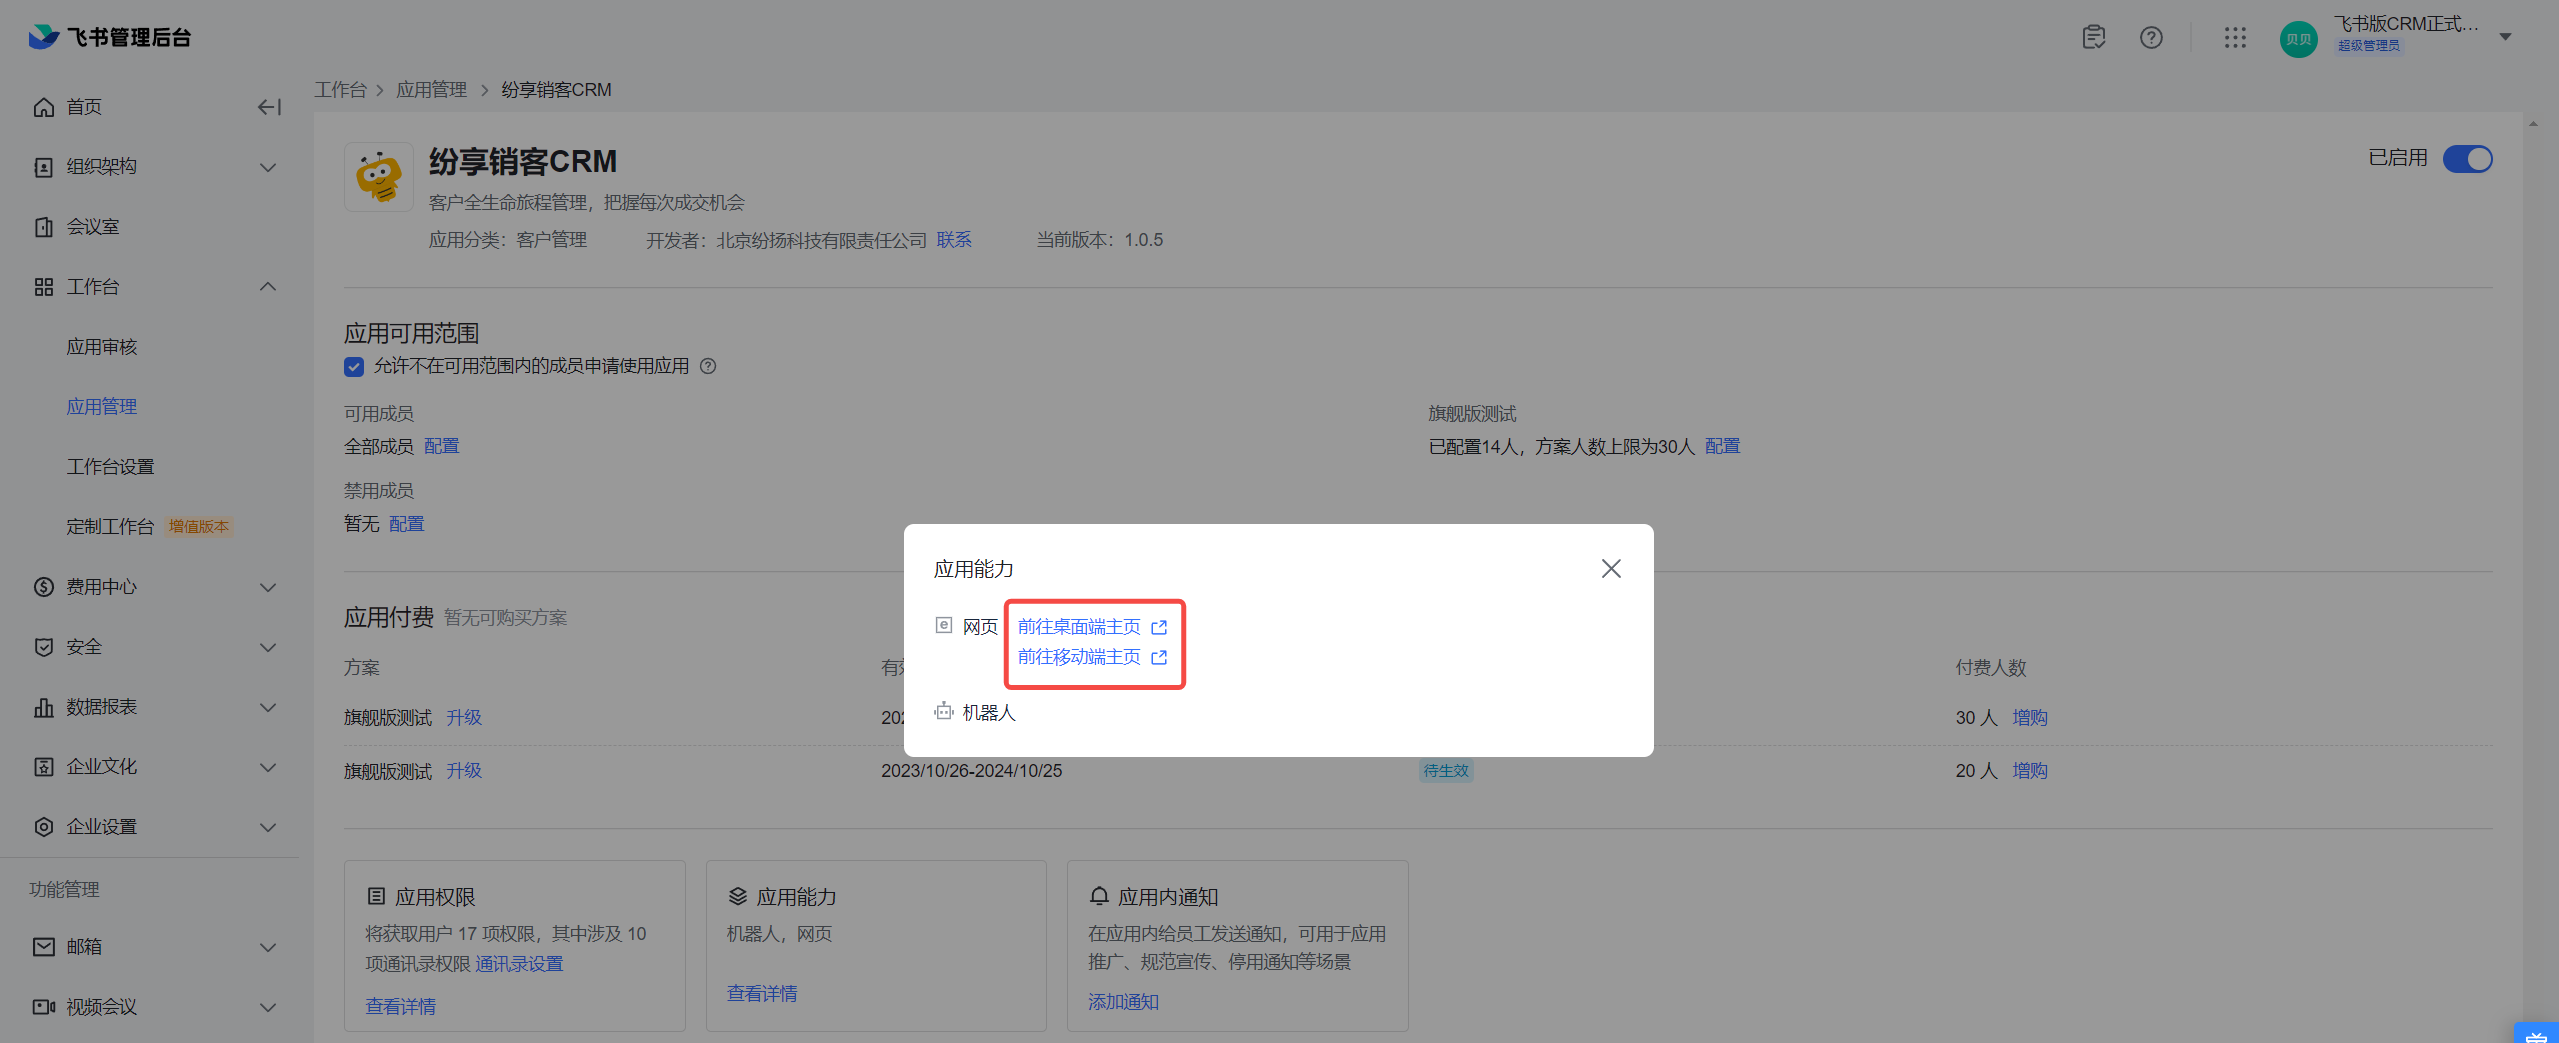Click the 安全 shield icon
Image resolution: width=2559 pixels, height=1043 pixels.
click(x=44, y=647)
